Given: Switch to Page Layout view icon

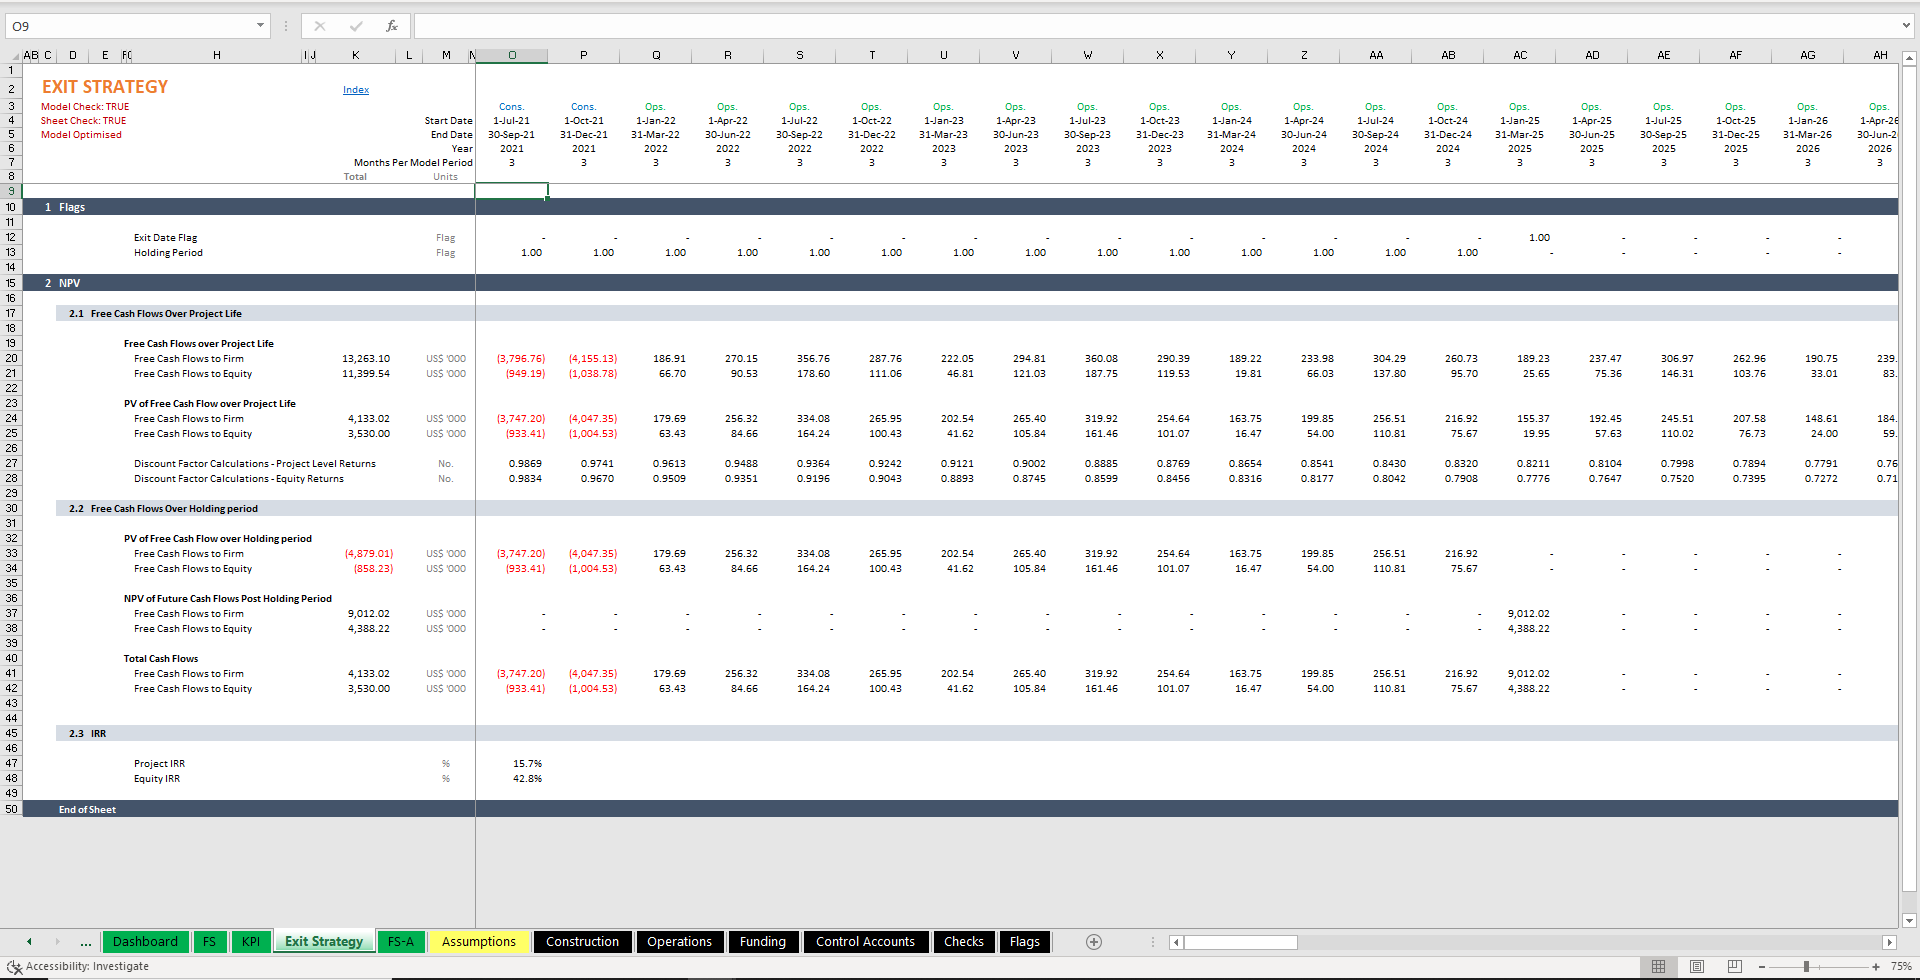Looking at the screenshot, I should tap(1697, 966).
